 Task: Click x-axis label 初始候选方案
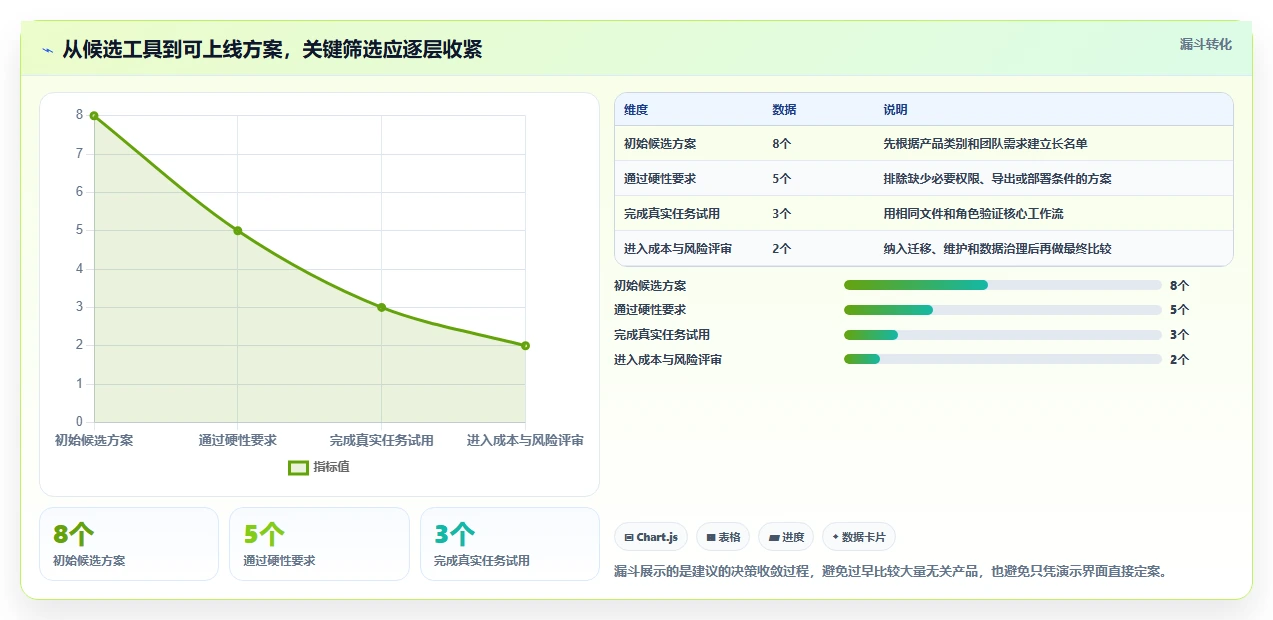[94, 440]
